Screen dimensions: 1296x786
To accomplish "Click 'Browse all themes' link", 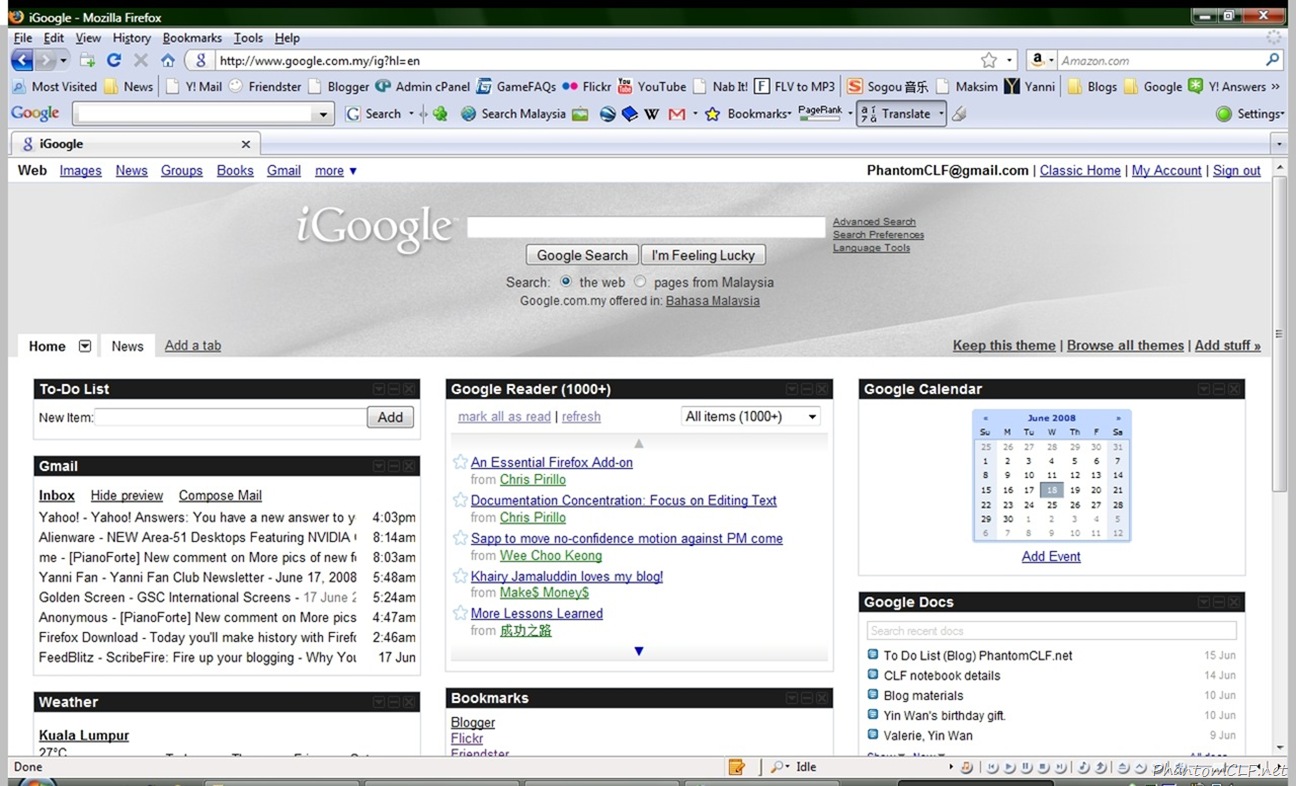I will pyautogui.click(x=1125, y=345).
